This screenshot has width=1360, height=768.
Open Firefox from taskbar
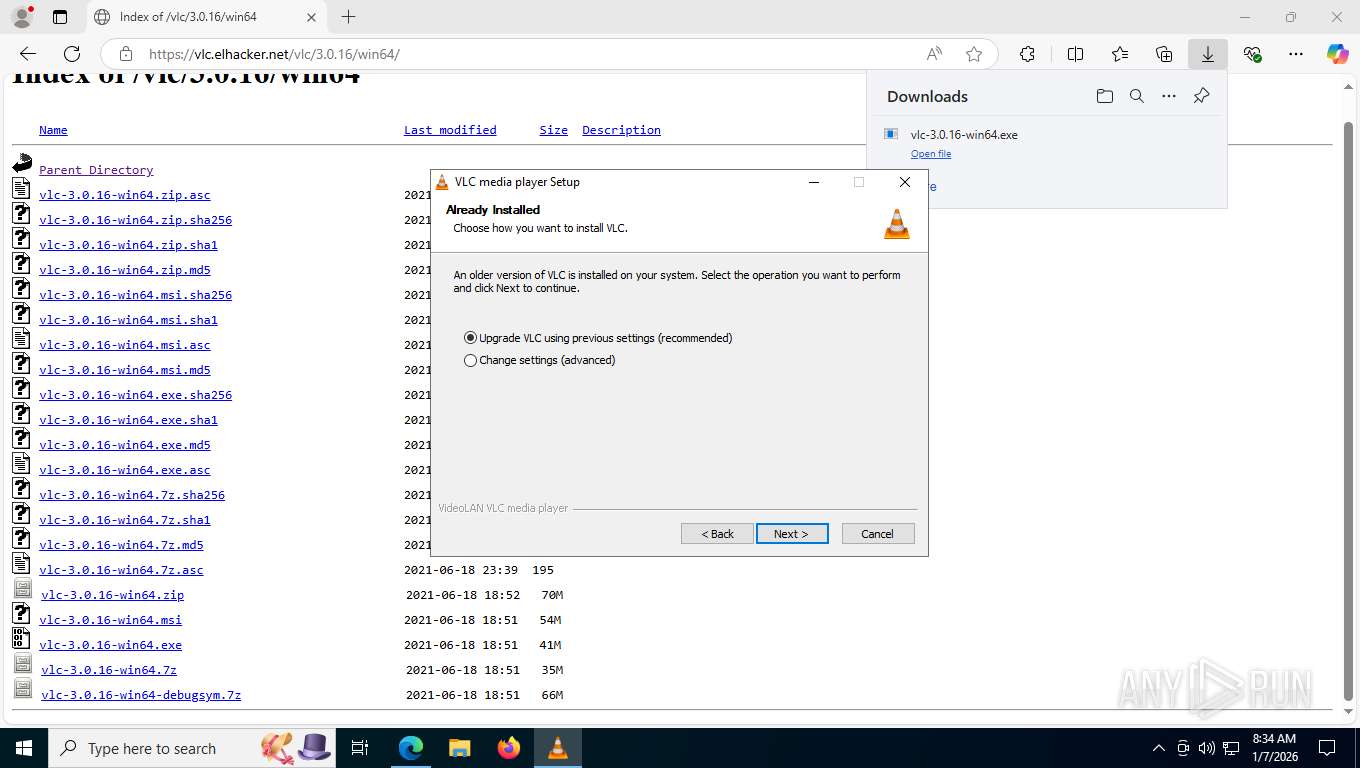[x=509, y=748]
